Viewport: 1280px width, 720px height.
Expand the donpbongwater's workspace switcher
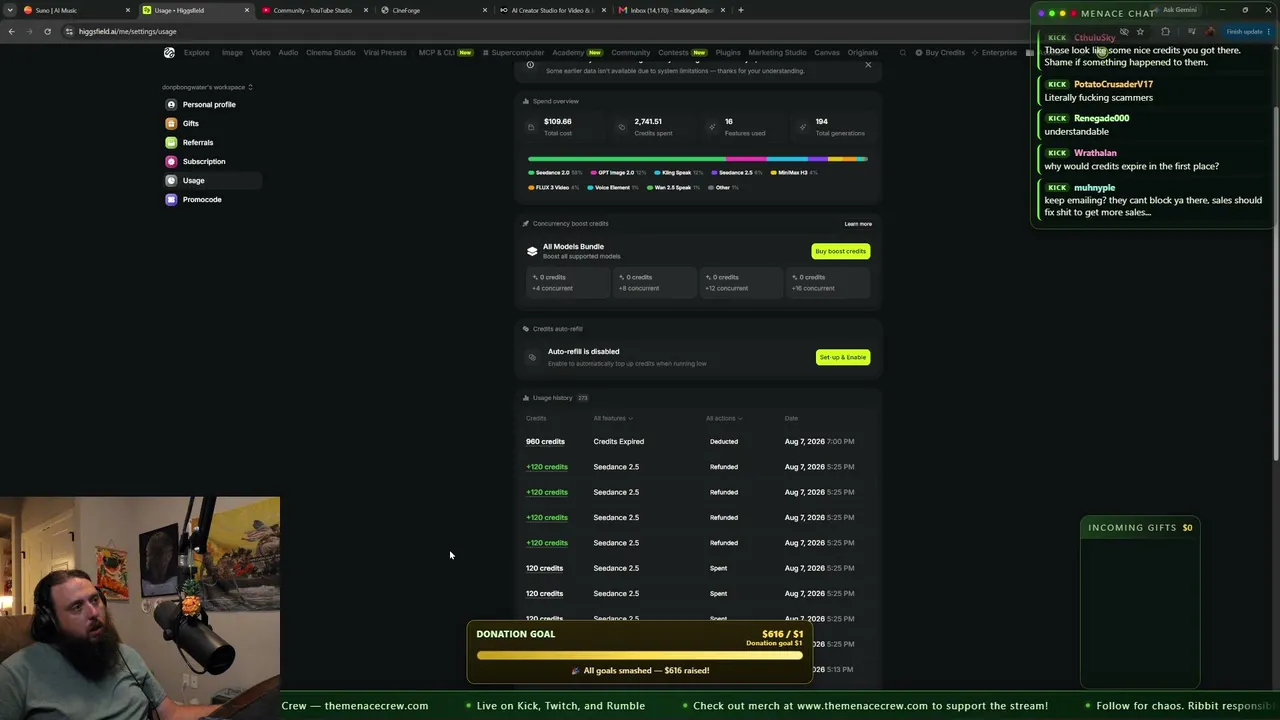click(x=207, y=87)
